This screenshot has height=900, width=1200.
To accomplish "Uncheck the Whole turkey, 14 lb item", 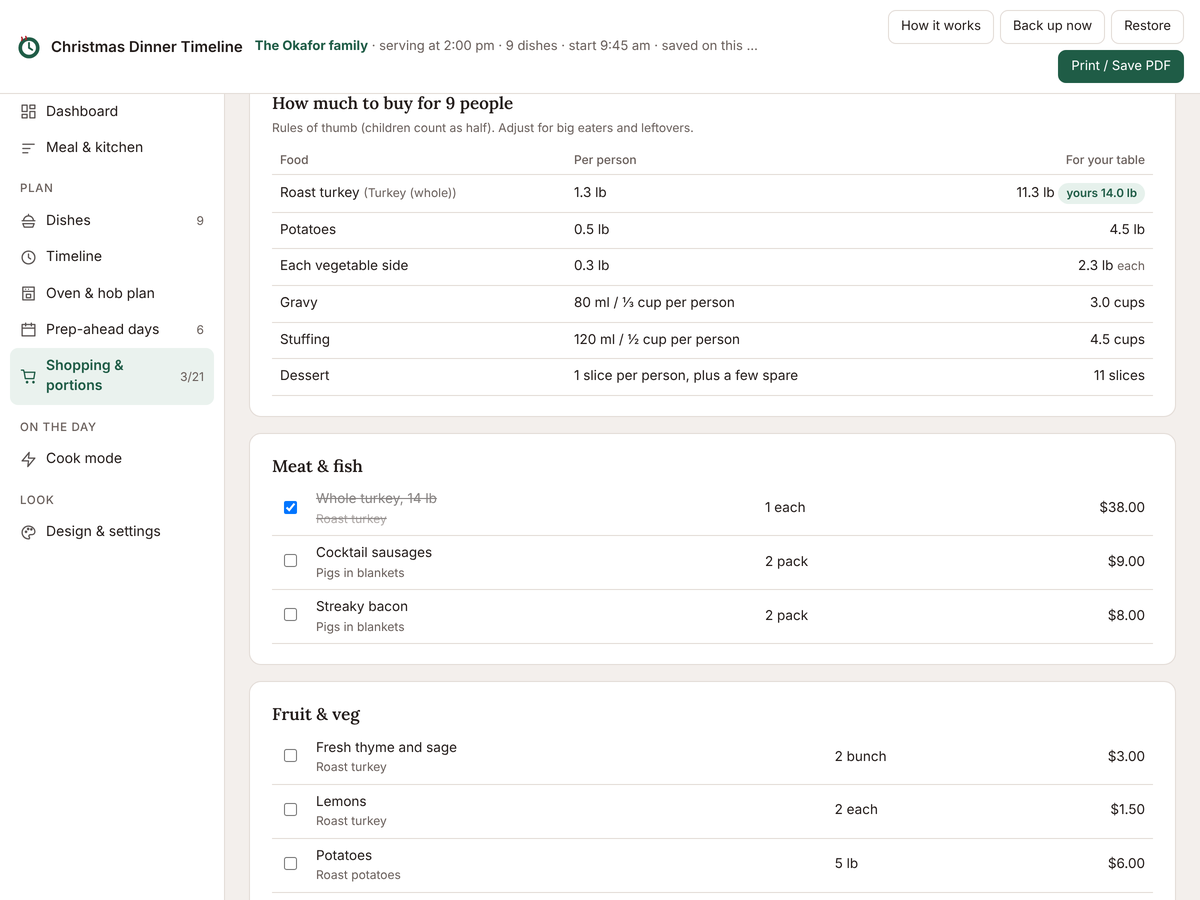I will pos(290,507).
